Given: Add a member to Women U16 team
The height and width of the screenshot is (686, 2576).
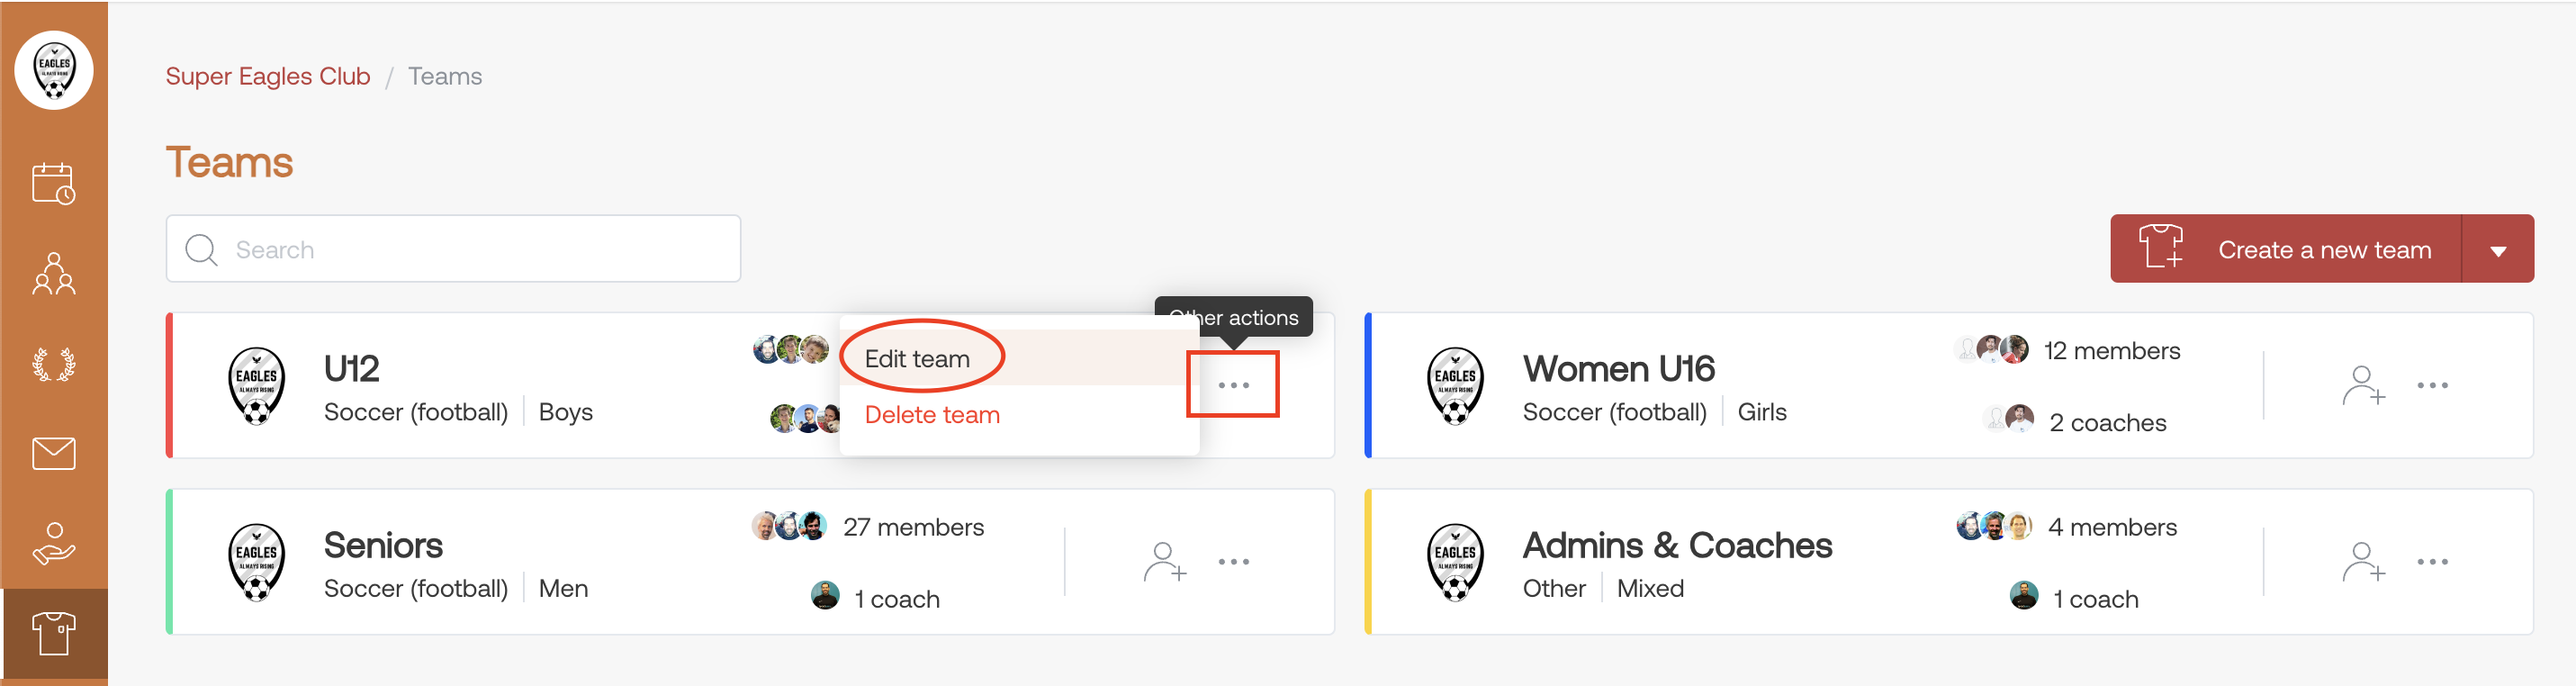Looking at the screenshot, I should click(2363, 385).
